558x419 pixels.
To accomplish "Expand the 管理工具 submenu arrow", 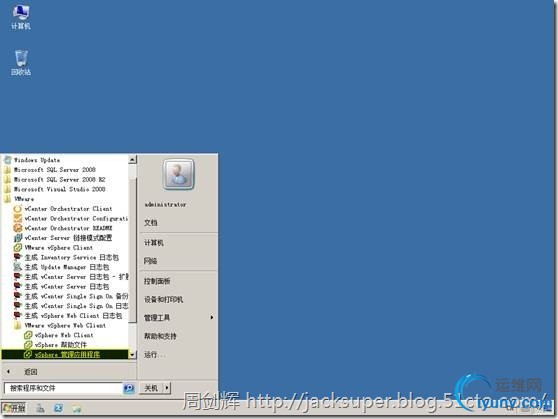I will coord(212,317).
